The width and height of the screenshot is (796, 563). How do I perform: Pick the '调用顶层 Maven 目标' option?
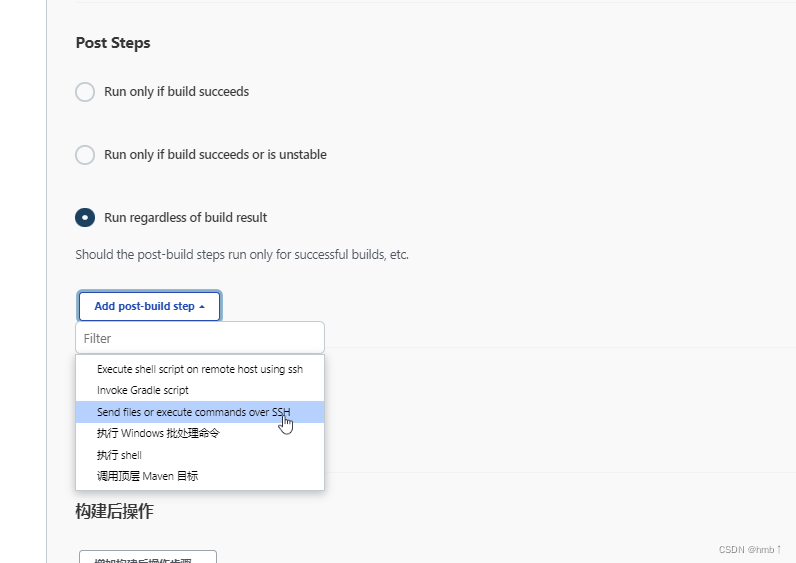200,476
